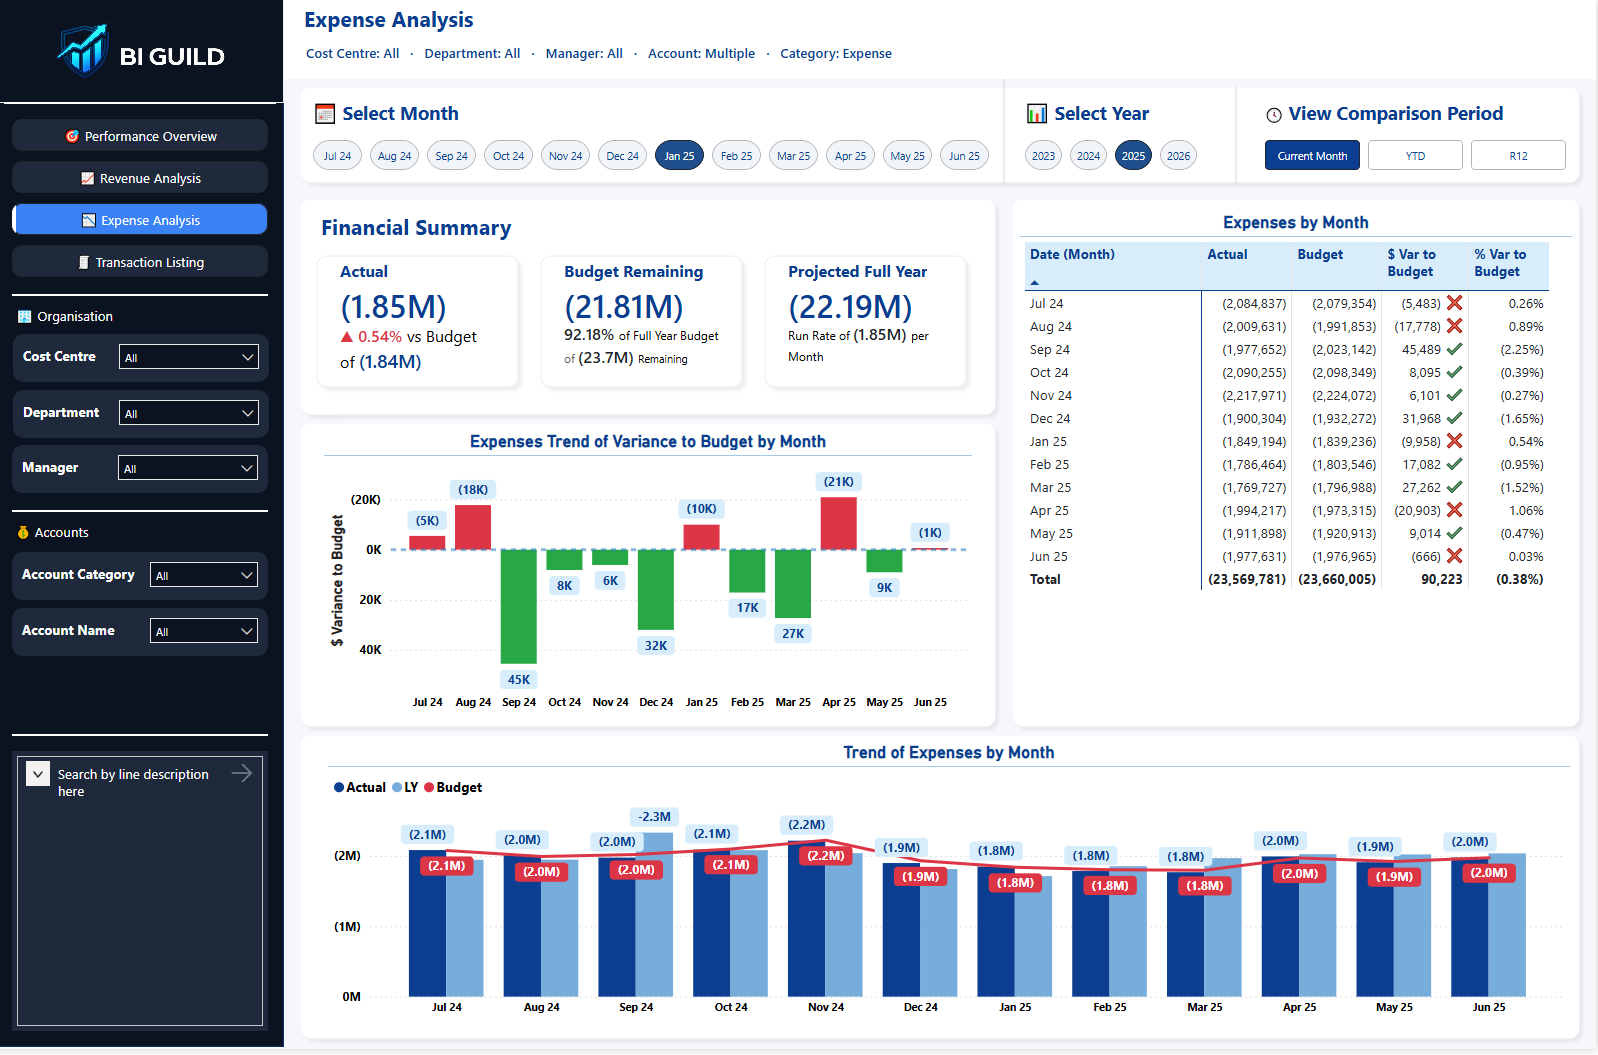The image size is (1598, 1055).
Task: Open the Manager filter dropdown
Action: click(188, 468)
